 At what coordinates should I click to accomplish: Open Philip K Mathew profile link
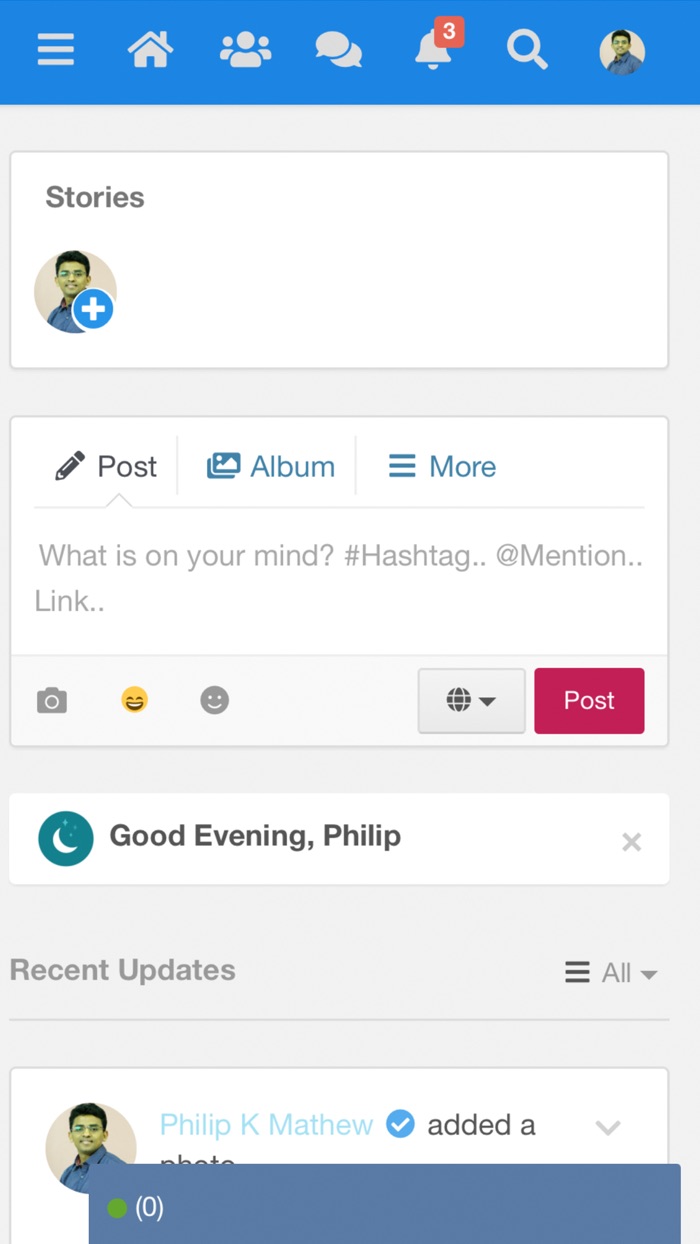click(266, 1125)
